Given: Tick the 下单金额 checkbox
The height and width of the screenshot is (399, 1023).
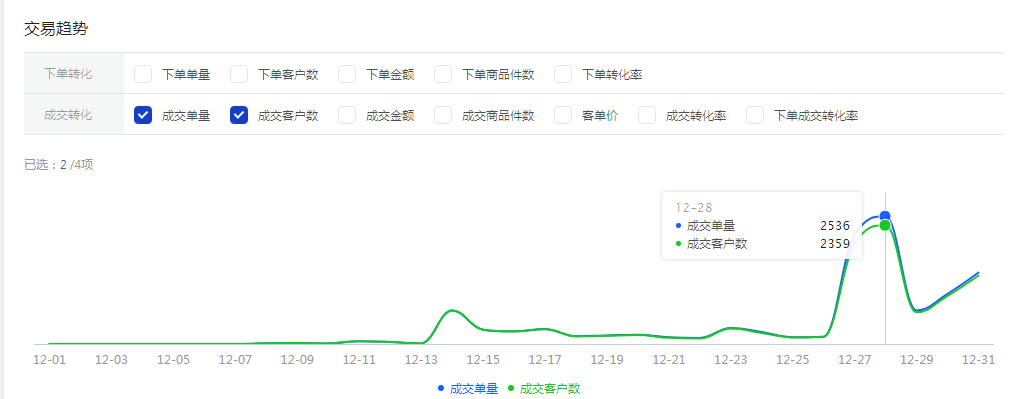Looking at the screenshot, I should [x=347, y=74].
